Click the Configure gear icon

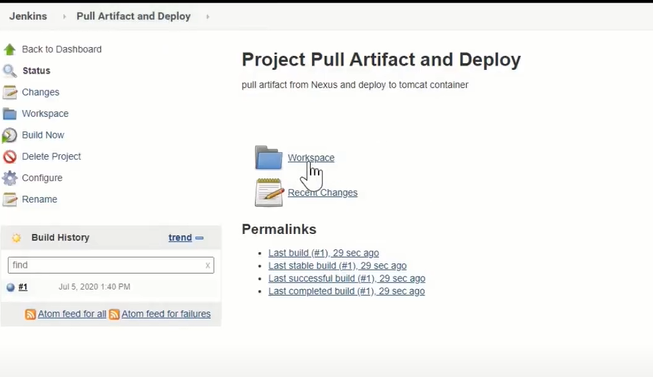tap(10, 178)
